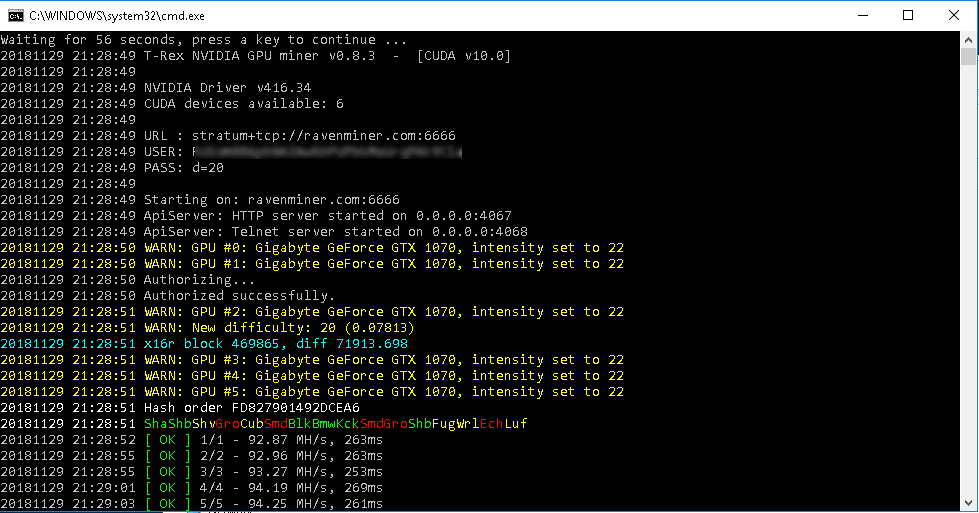
Task: Click the 'T-Rex NVIDIA GPU miner v0.8.3' text
Action: 259,56
